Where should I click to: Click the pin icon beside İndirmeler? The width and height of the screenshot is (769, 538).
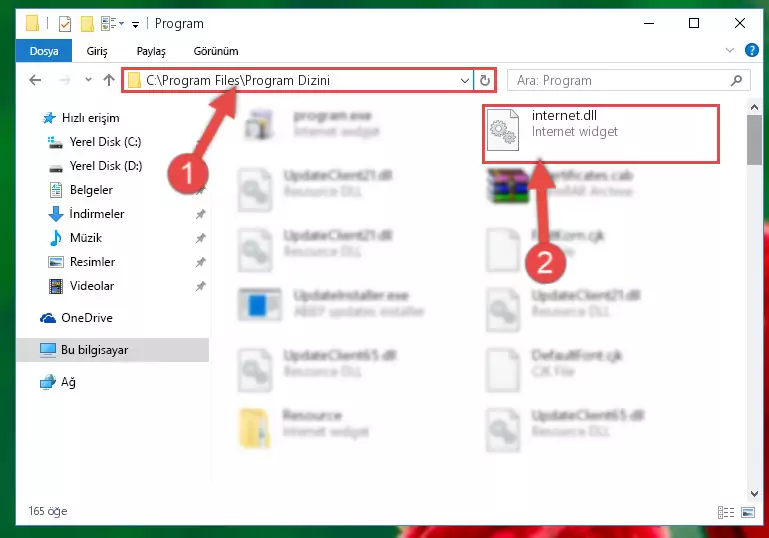point(200,214)
